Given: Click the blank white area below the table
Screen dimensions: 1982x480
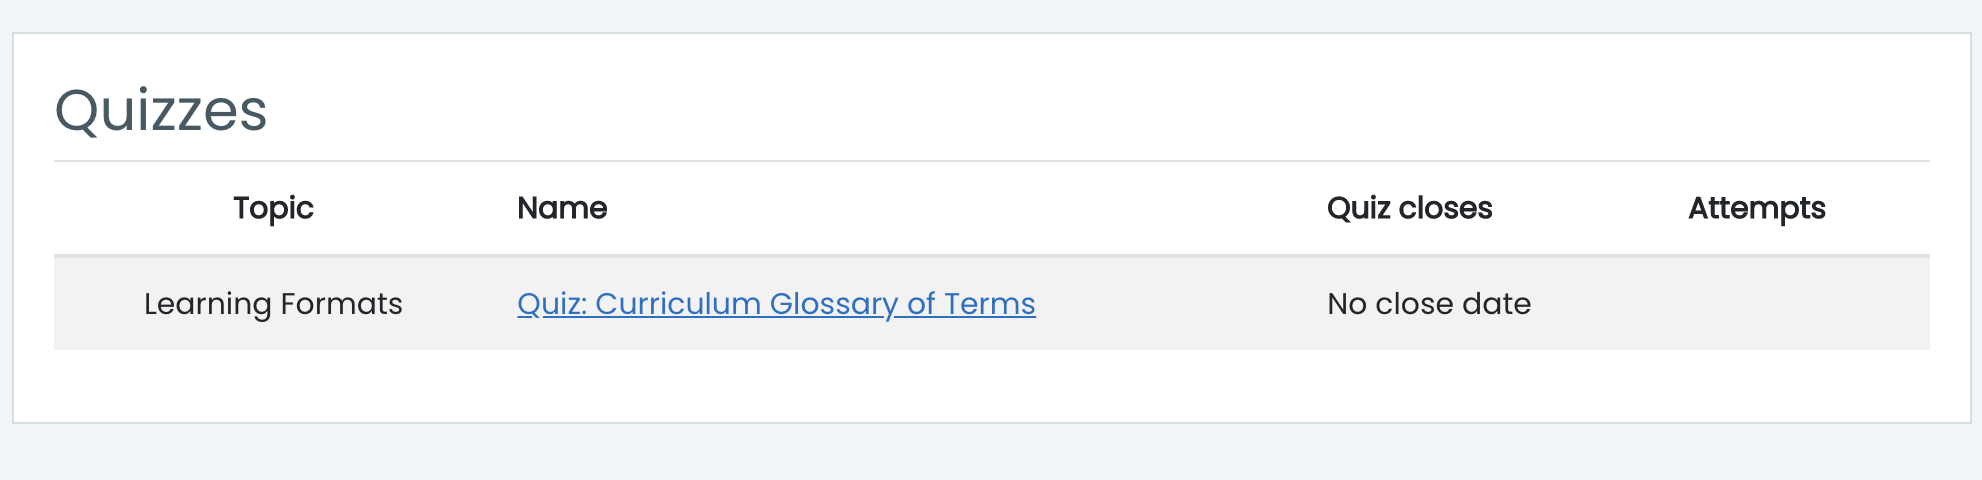Looking at the screenshot, I should coord(991,385).
